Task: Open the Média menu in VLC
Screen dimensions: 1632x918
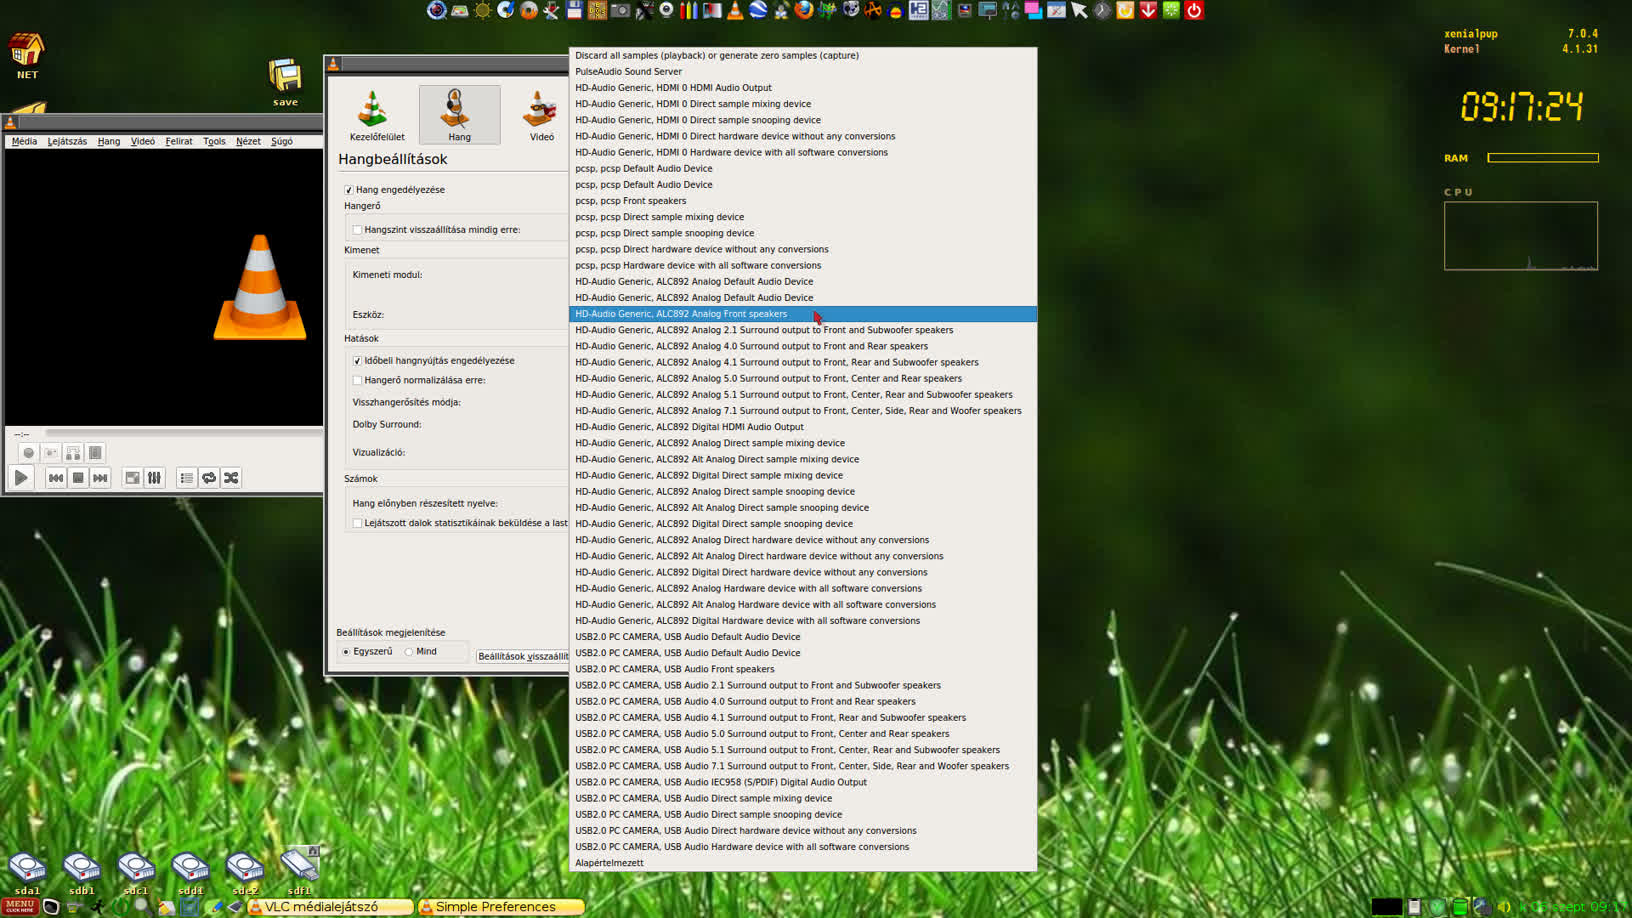Action: click(x=24, y=141)
